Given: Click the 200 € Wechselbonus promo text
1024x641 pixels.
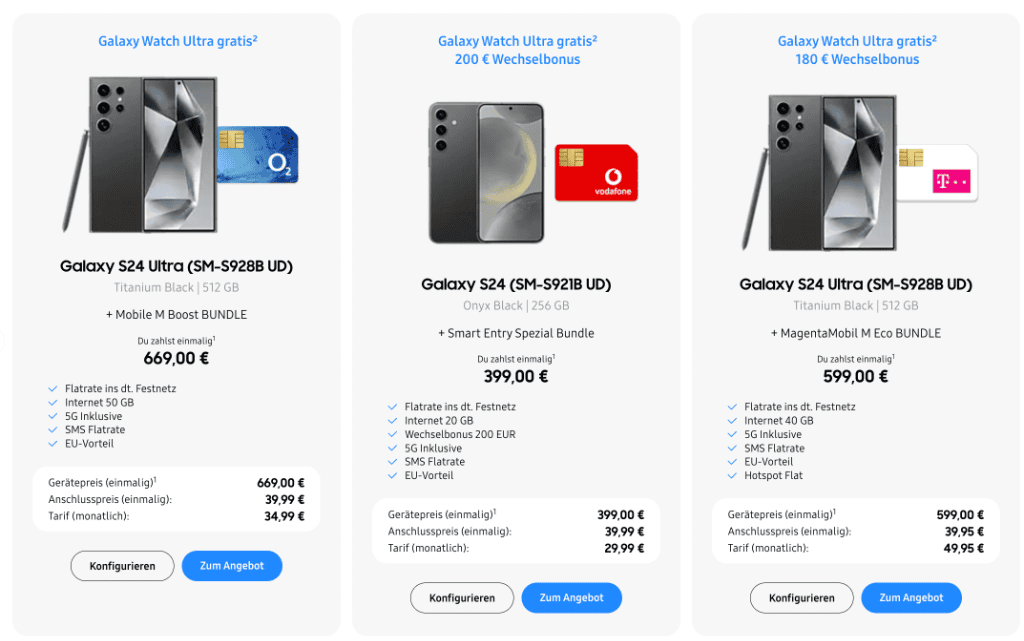Looking at the screenshot, I should pos(517,59).
